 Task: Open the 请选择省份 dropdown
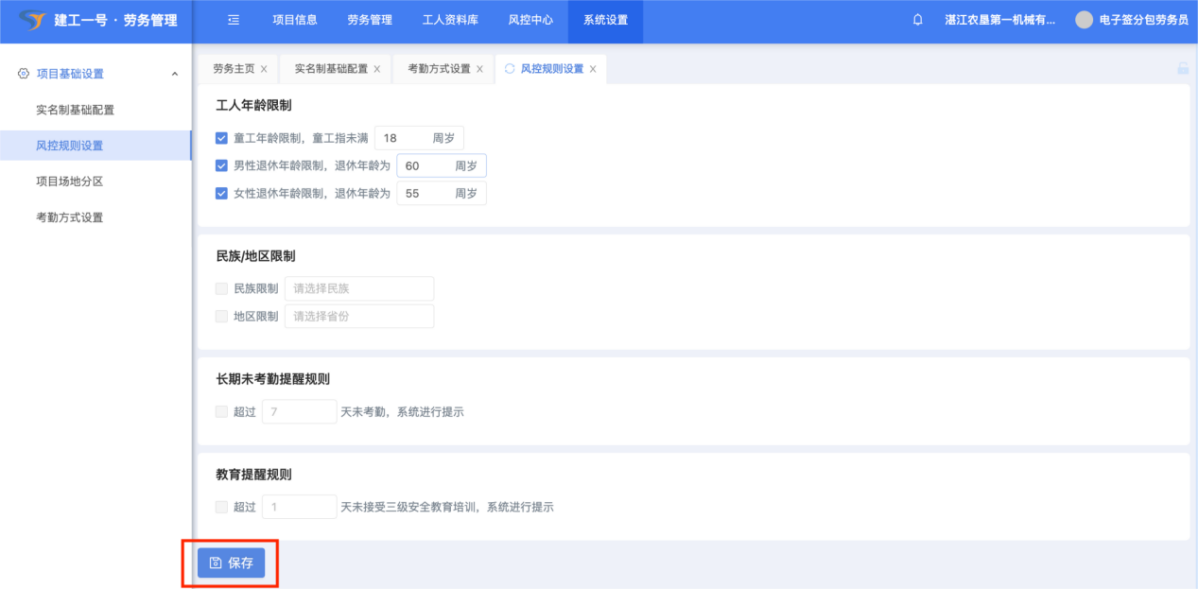point(359,317)
